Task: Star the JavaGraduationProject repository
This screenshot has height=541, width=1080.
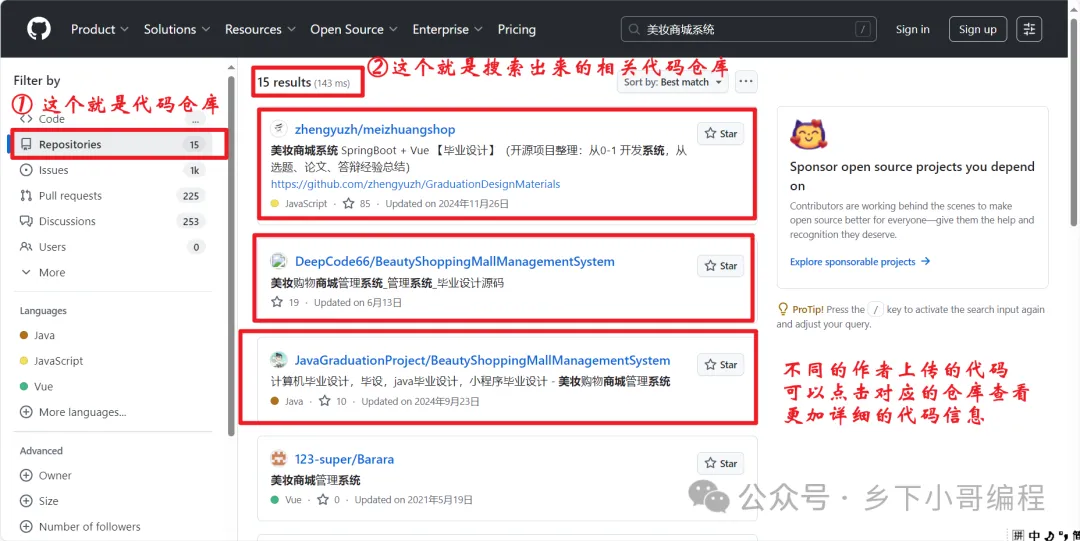Action: [720, 365]
